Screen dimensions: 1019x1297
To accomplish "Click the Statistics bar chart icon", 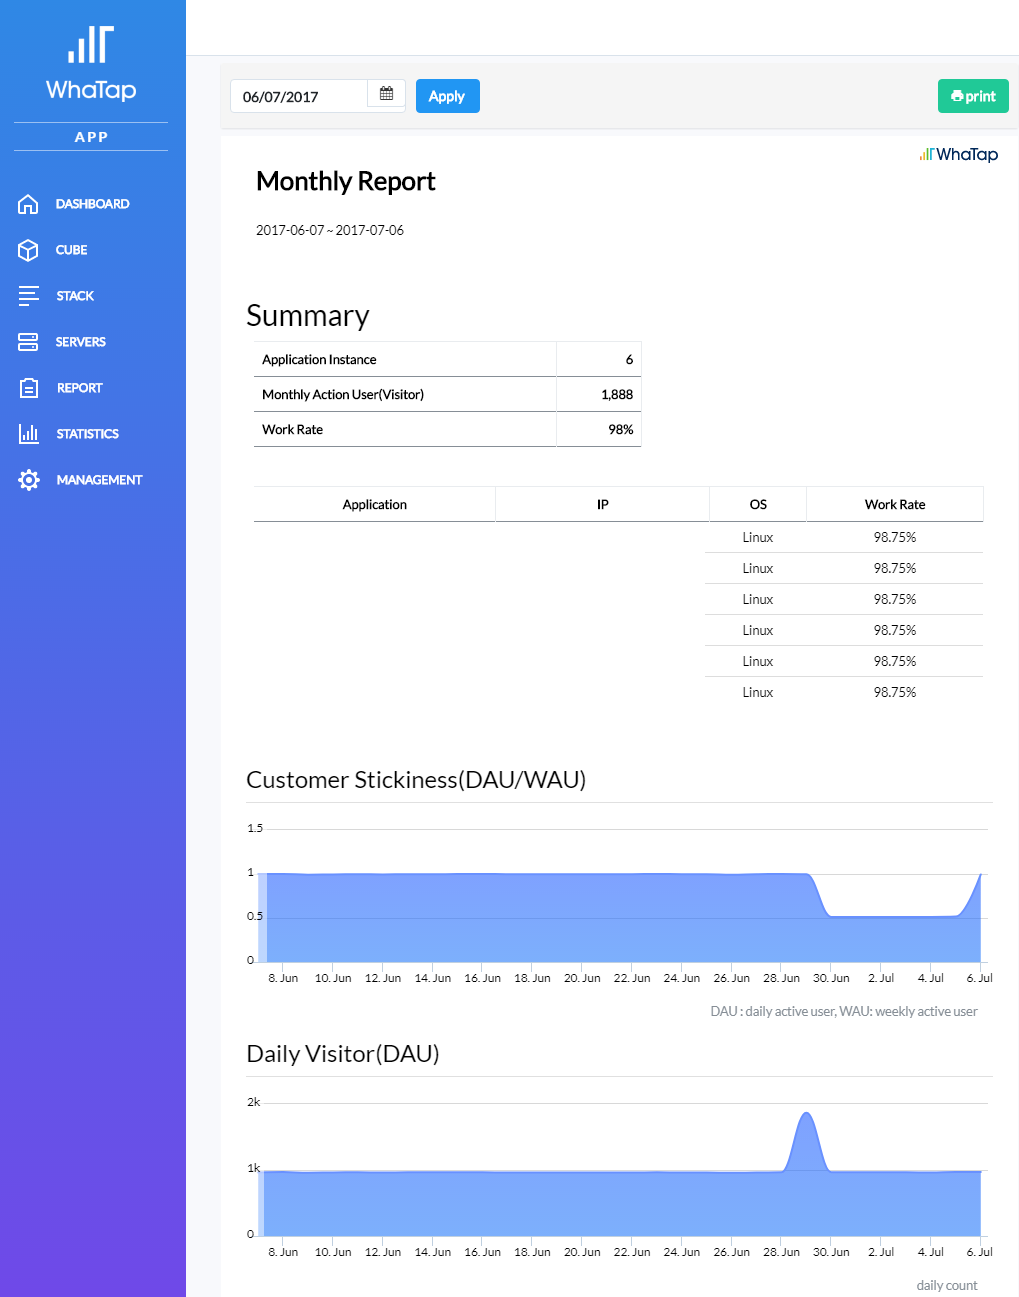I will (28, 434).
